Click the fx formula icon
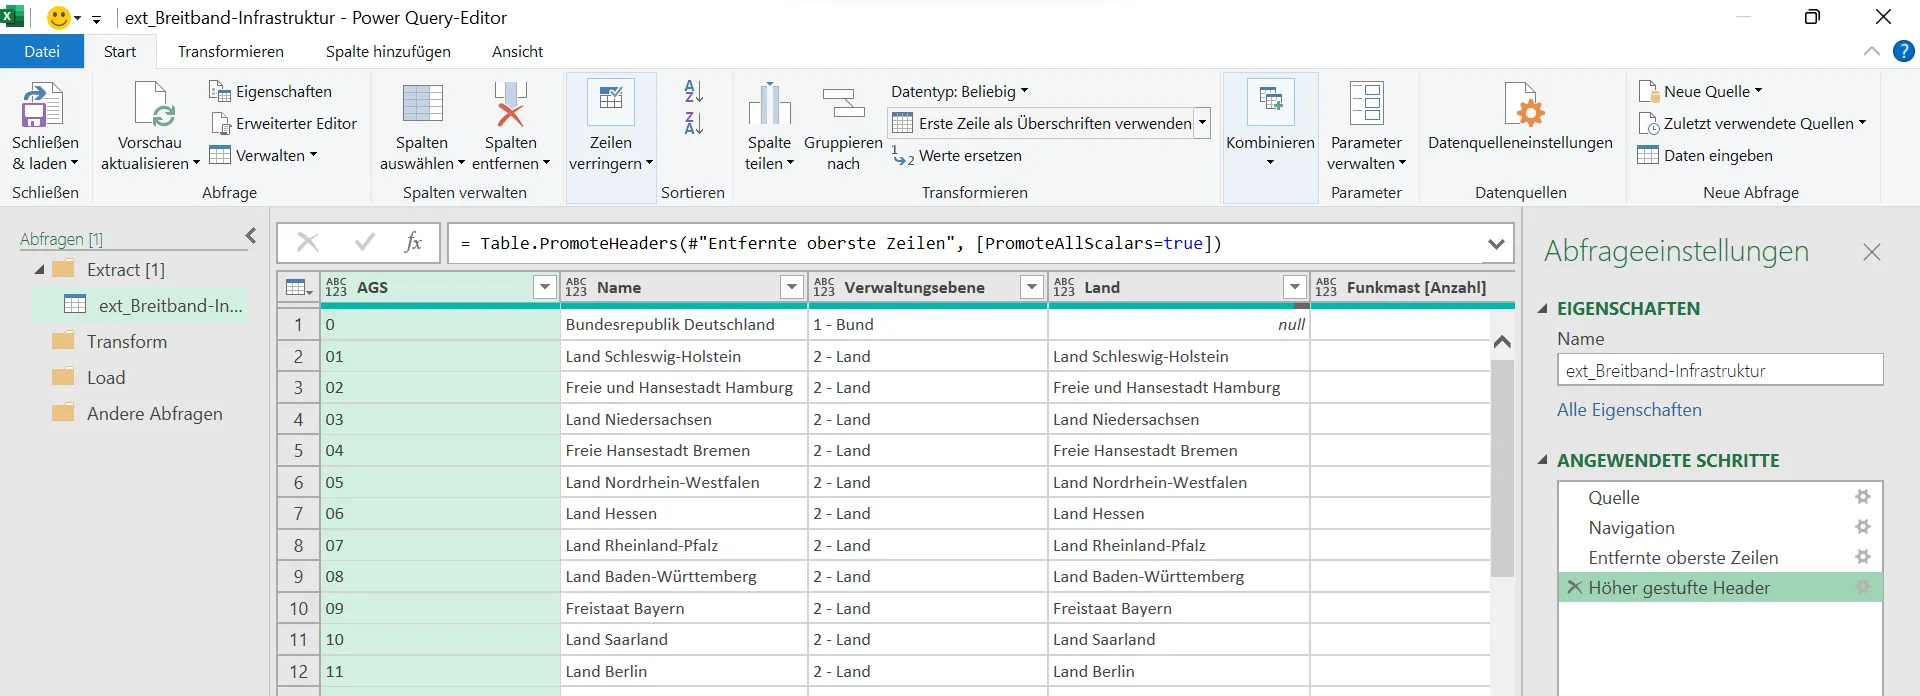Screen dimensions: 1920x696 tap(412, 242)
